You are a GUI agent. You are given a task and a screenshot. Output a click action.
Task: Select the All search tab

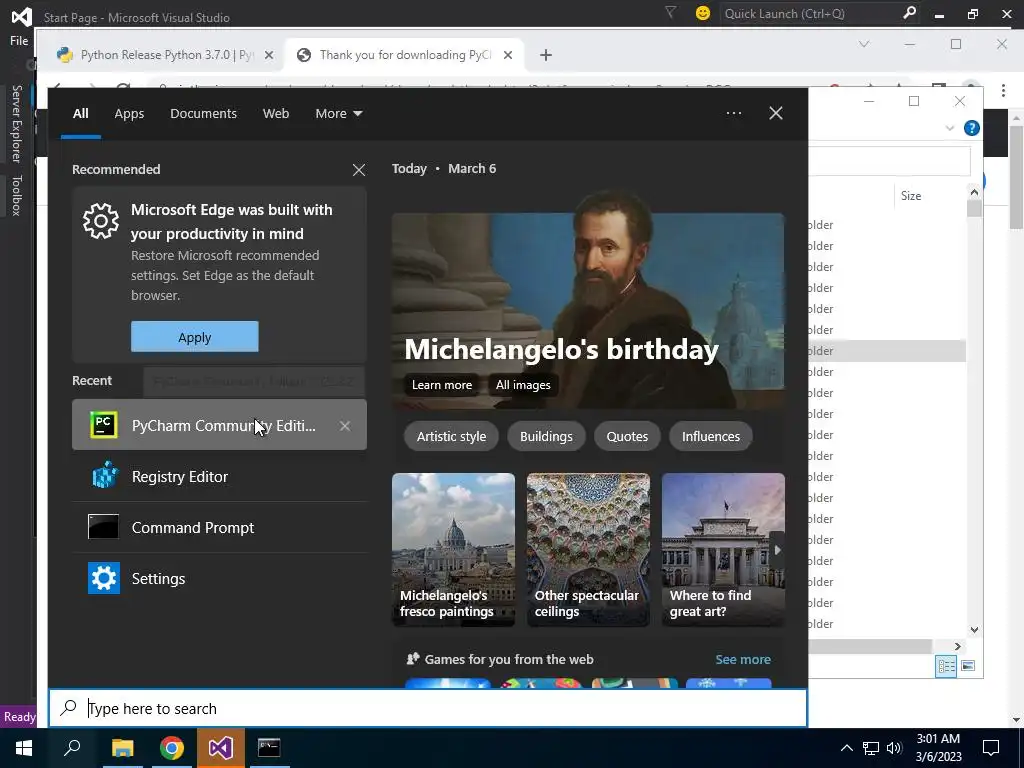point(80,114)
